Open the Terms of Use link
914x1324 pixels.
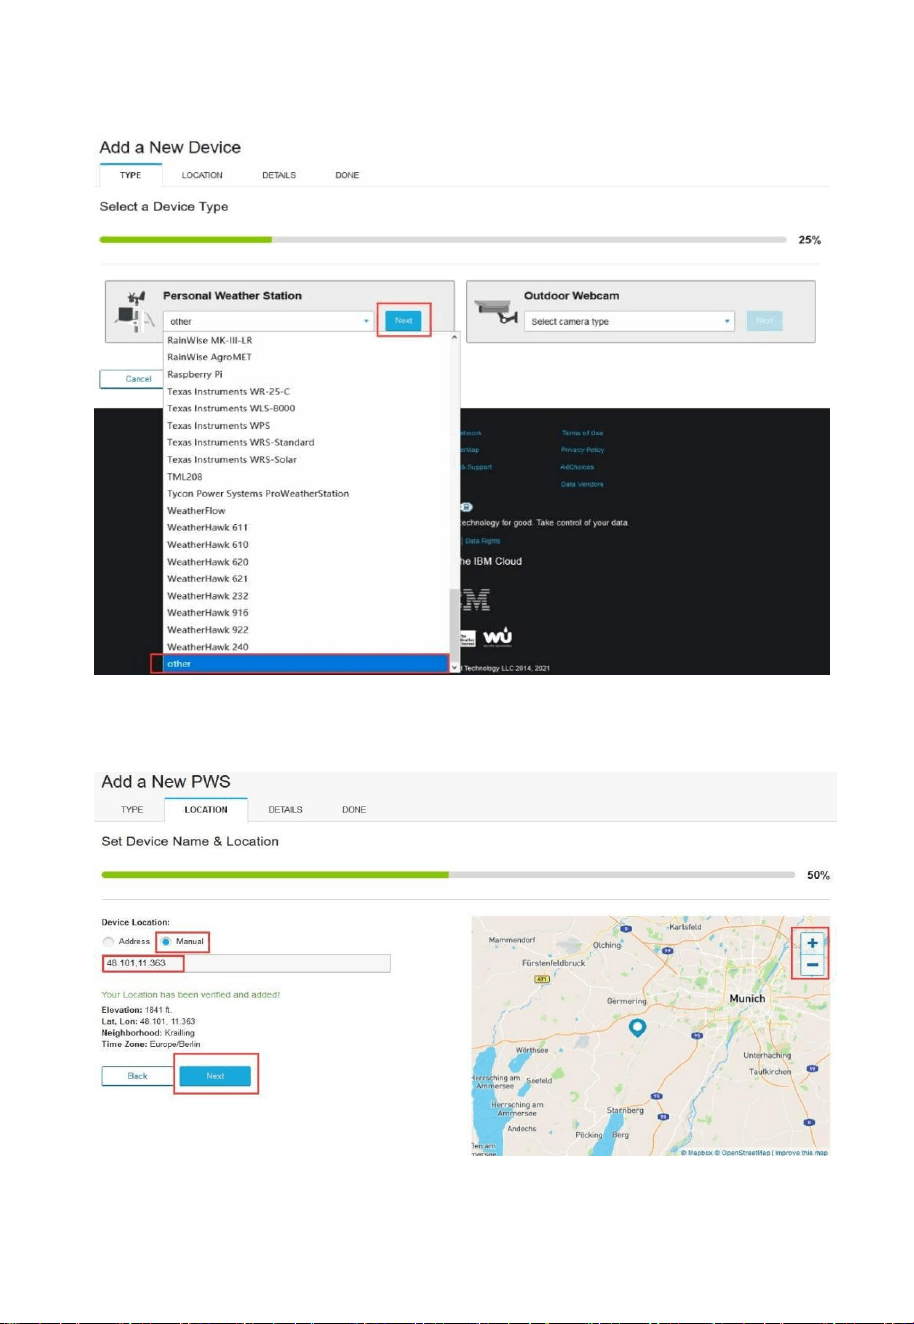582,433
